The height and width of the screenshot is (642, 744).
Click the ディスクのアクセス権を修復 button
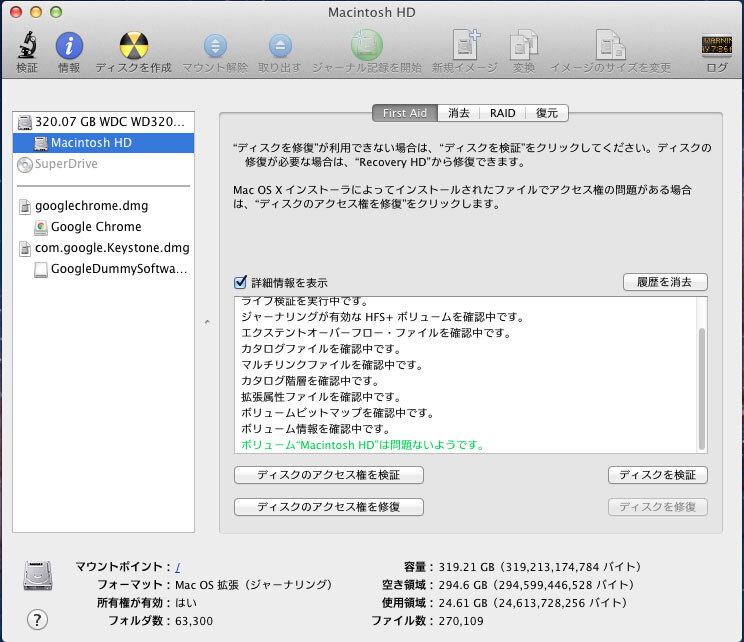(x=328, y=507)
